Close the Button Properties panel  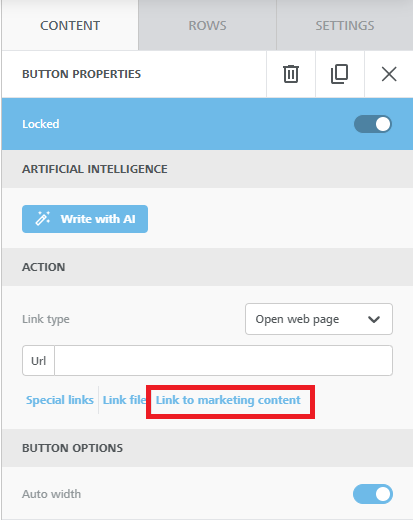pos(389,74)
